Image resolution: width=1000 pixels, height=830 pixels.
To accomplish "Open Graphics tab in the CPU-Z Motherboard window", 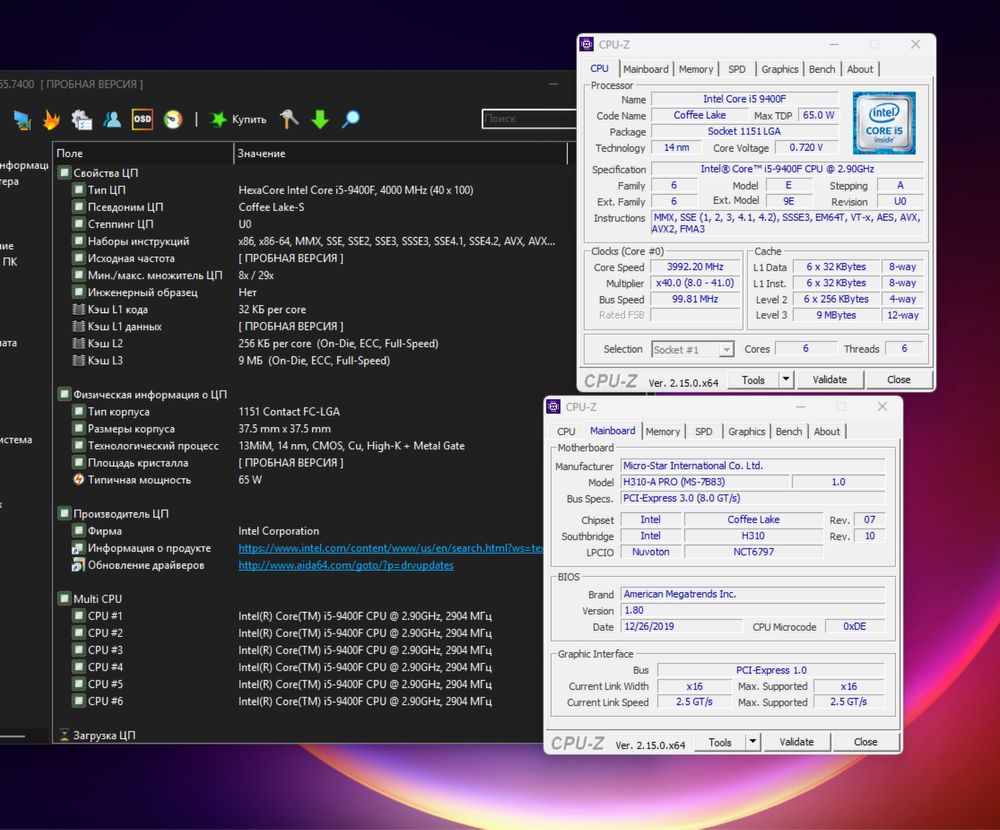I will pos(747,431).
